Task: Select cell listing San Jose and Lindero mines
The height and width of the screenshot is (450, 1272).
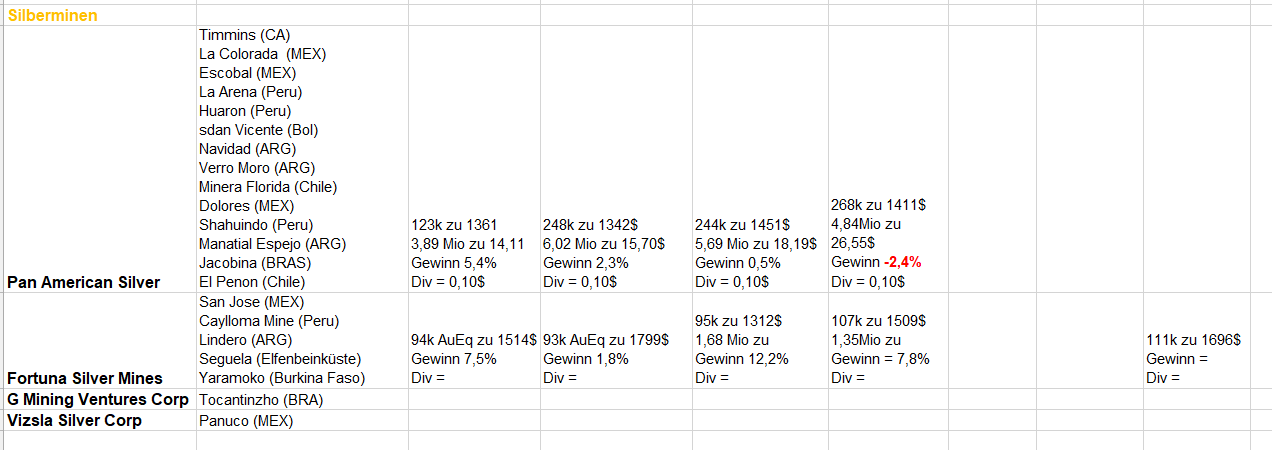Action: click(301, 340)
